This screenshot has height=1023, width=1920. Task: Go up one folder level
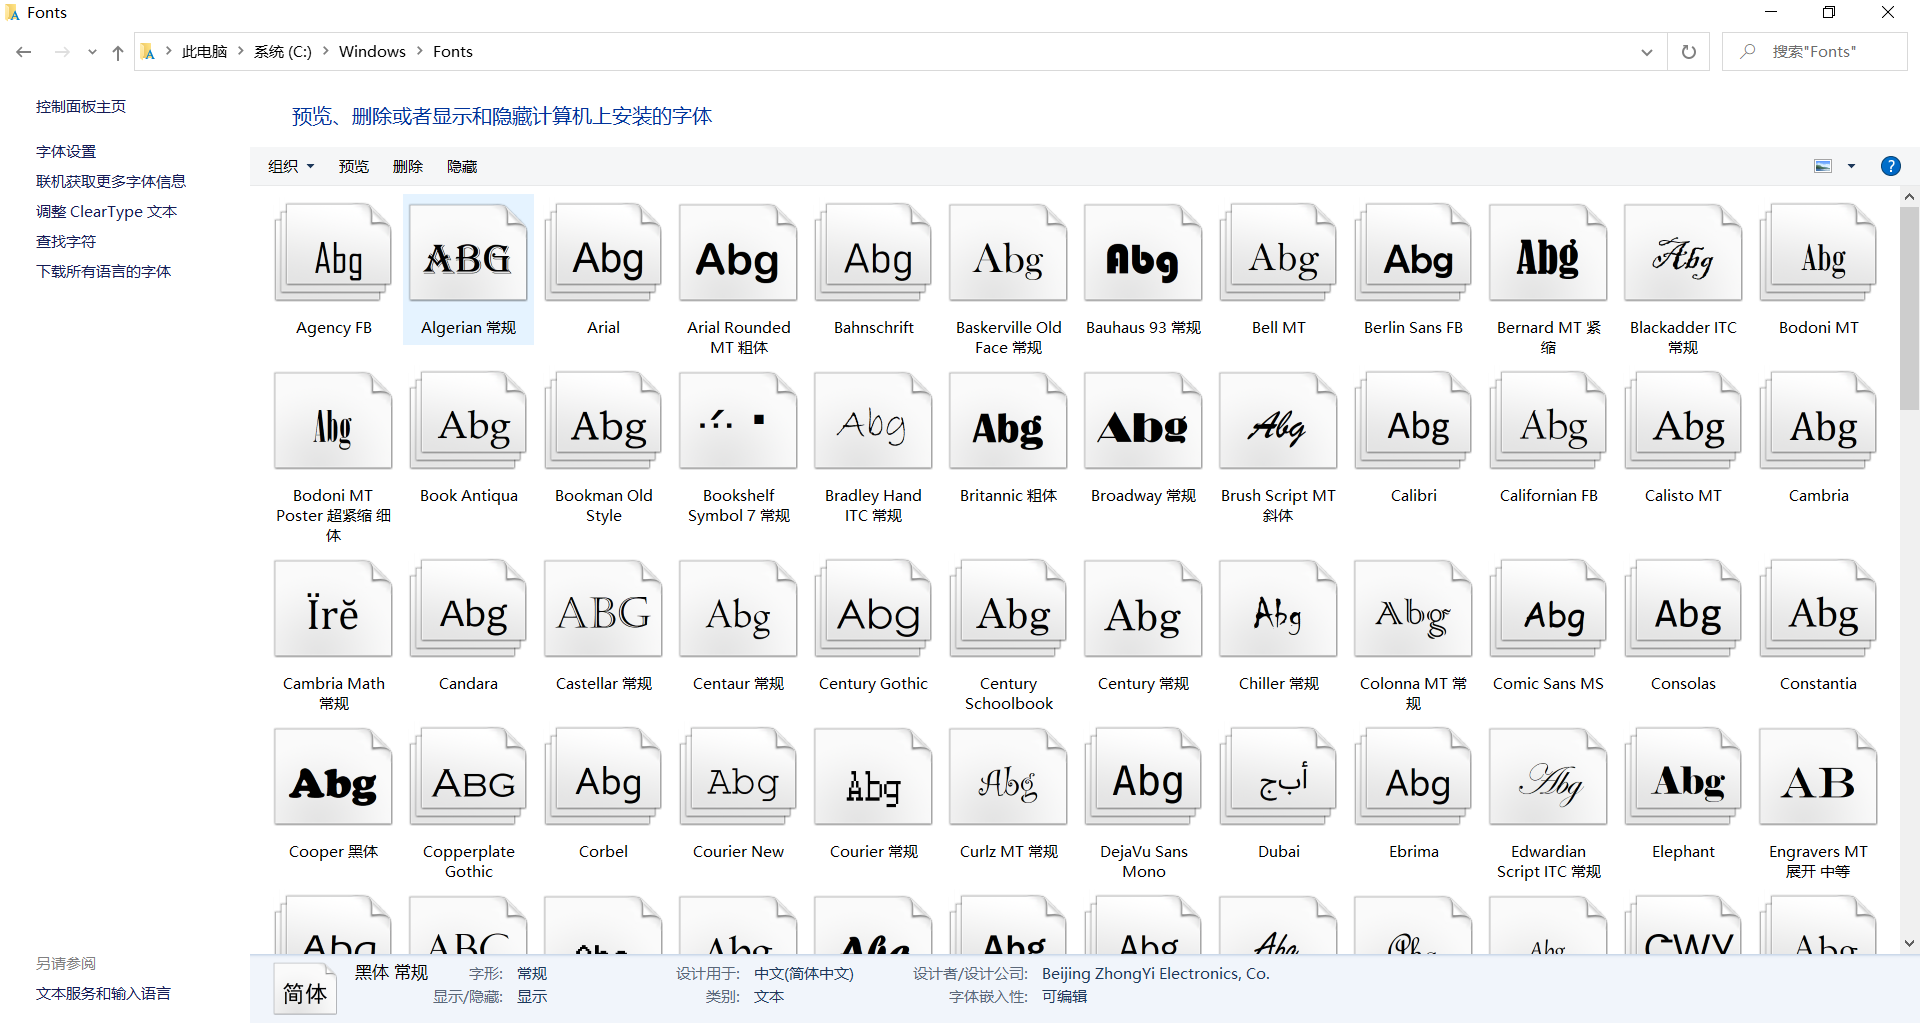(118, 52)
